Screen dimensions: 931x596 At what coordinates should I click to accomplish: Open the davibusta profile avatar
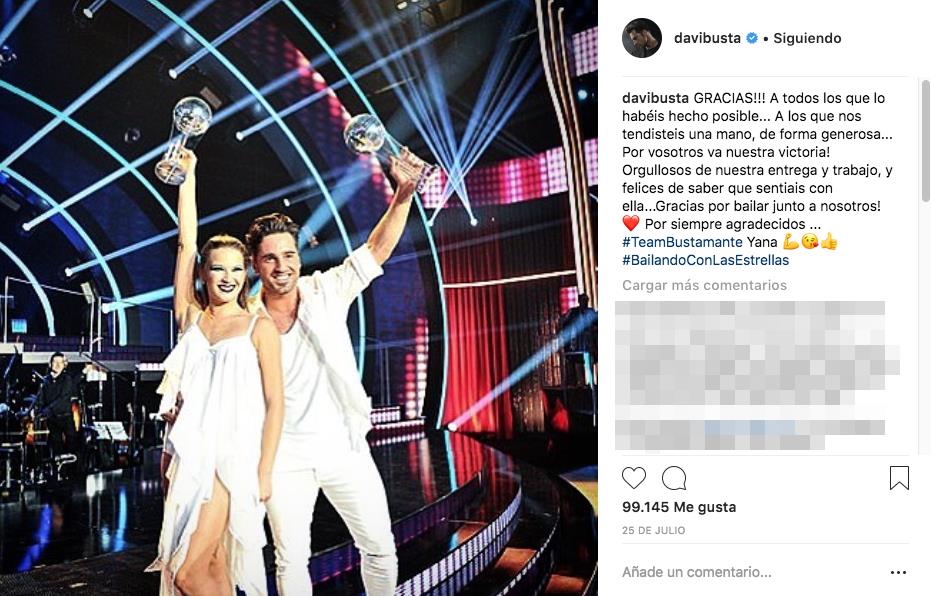642,38
